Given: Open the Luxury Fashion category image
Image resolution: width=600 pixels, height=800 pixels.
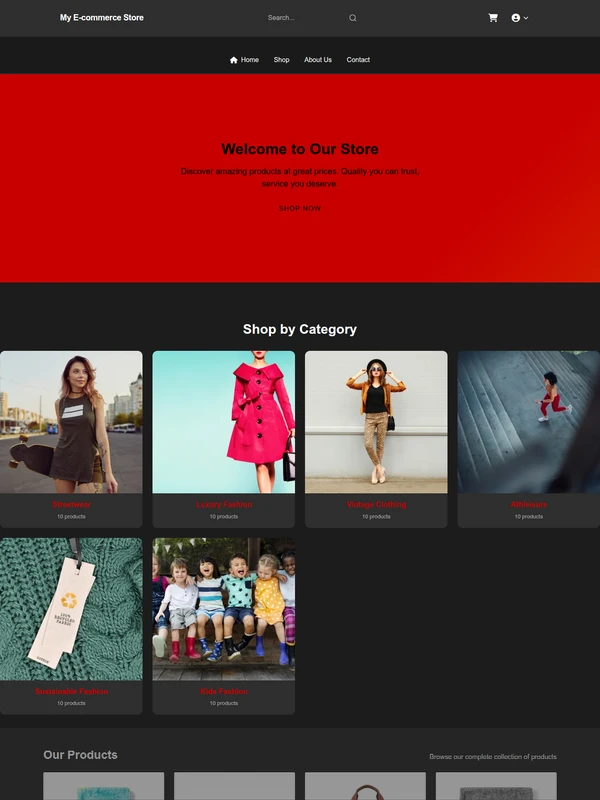Looking at the screenshot, I should point(223,422).
